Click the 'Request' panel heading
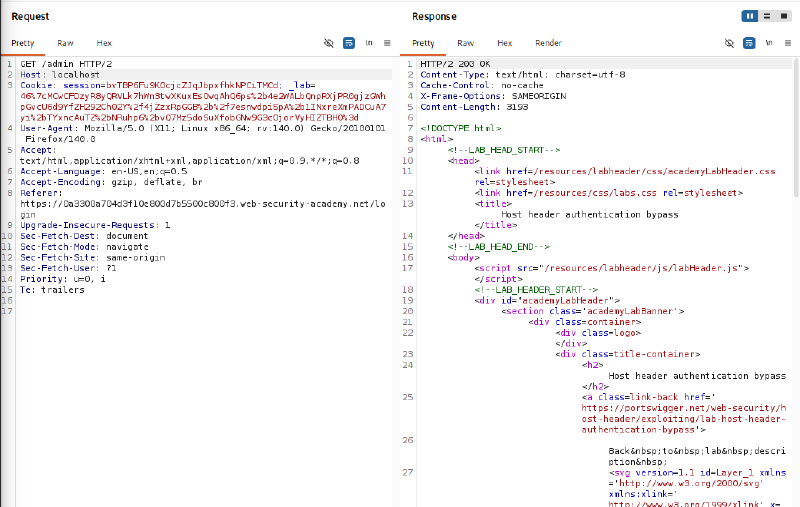Image resolution: width=800 pixels, height=507 pixels. 30,16
